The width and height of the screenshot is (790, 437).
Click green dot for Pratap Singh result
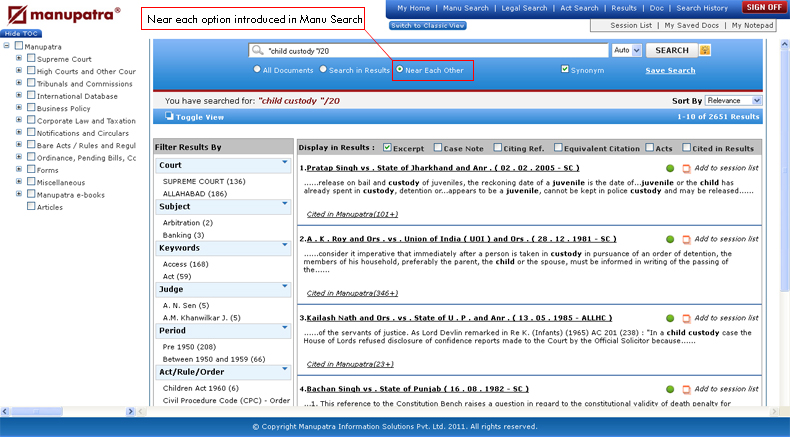coord(670,168)
